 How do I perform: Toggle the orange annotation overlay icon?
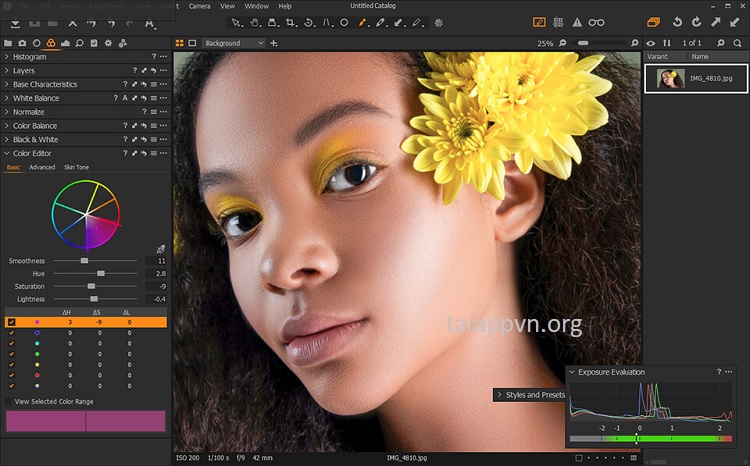point(539,22)
